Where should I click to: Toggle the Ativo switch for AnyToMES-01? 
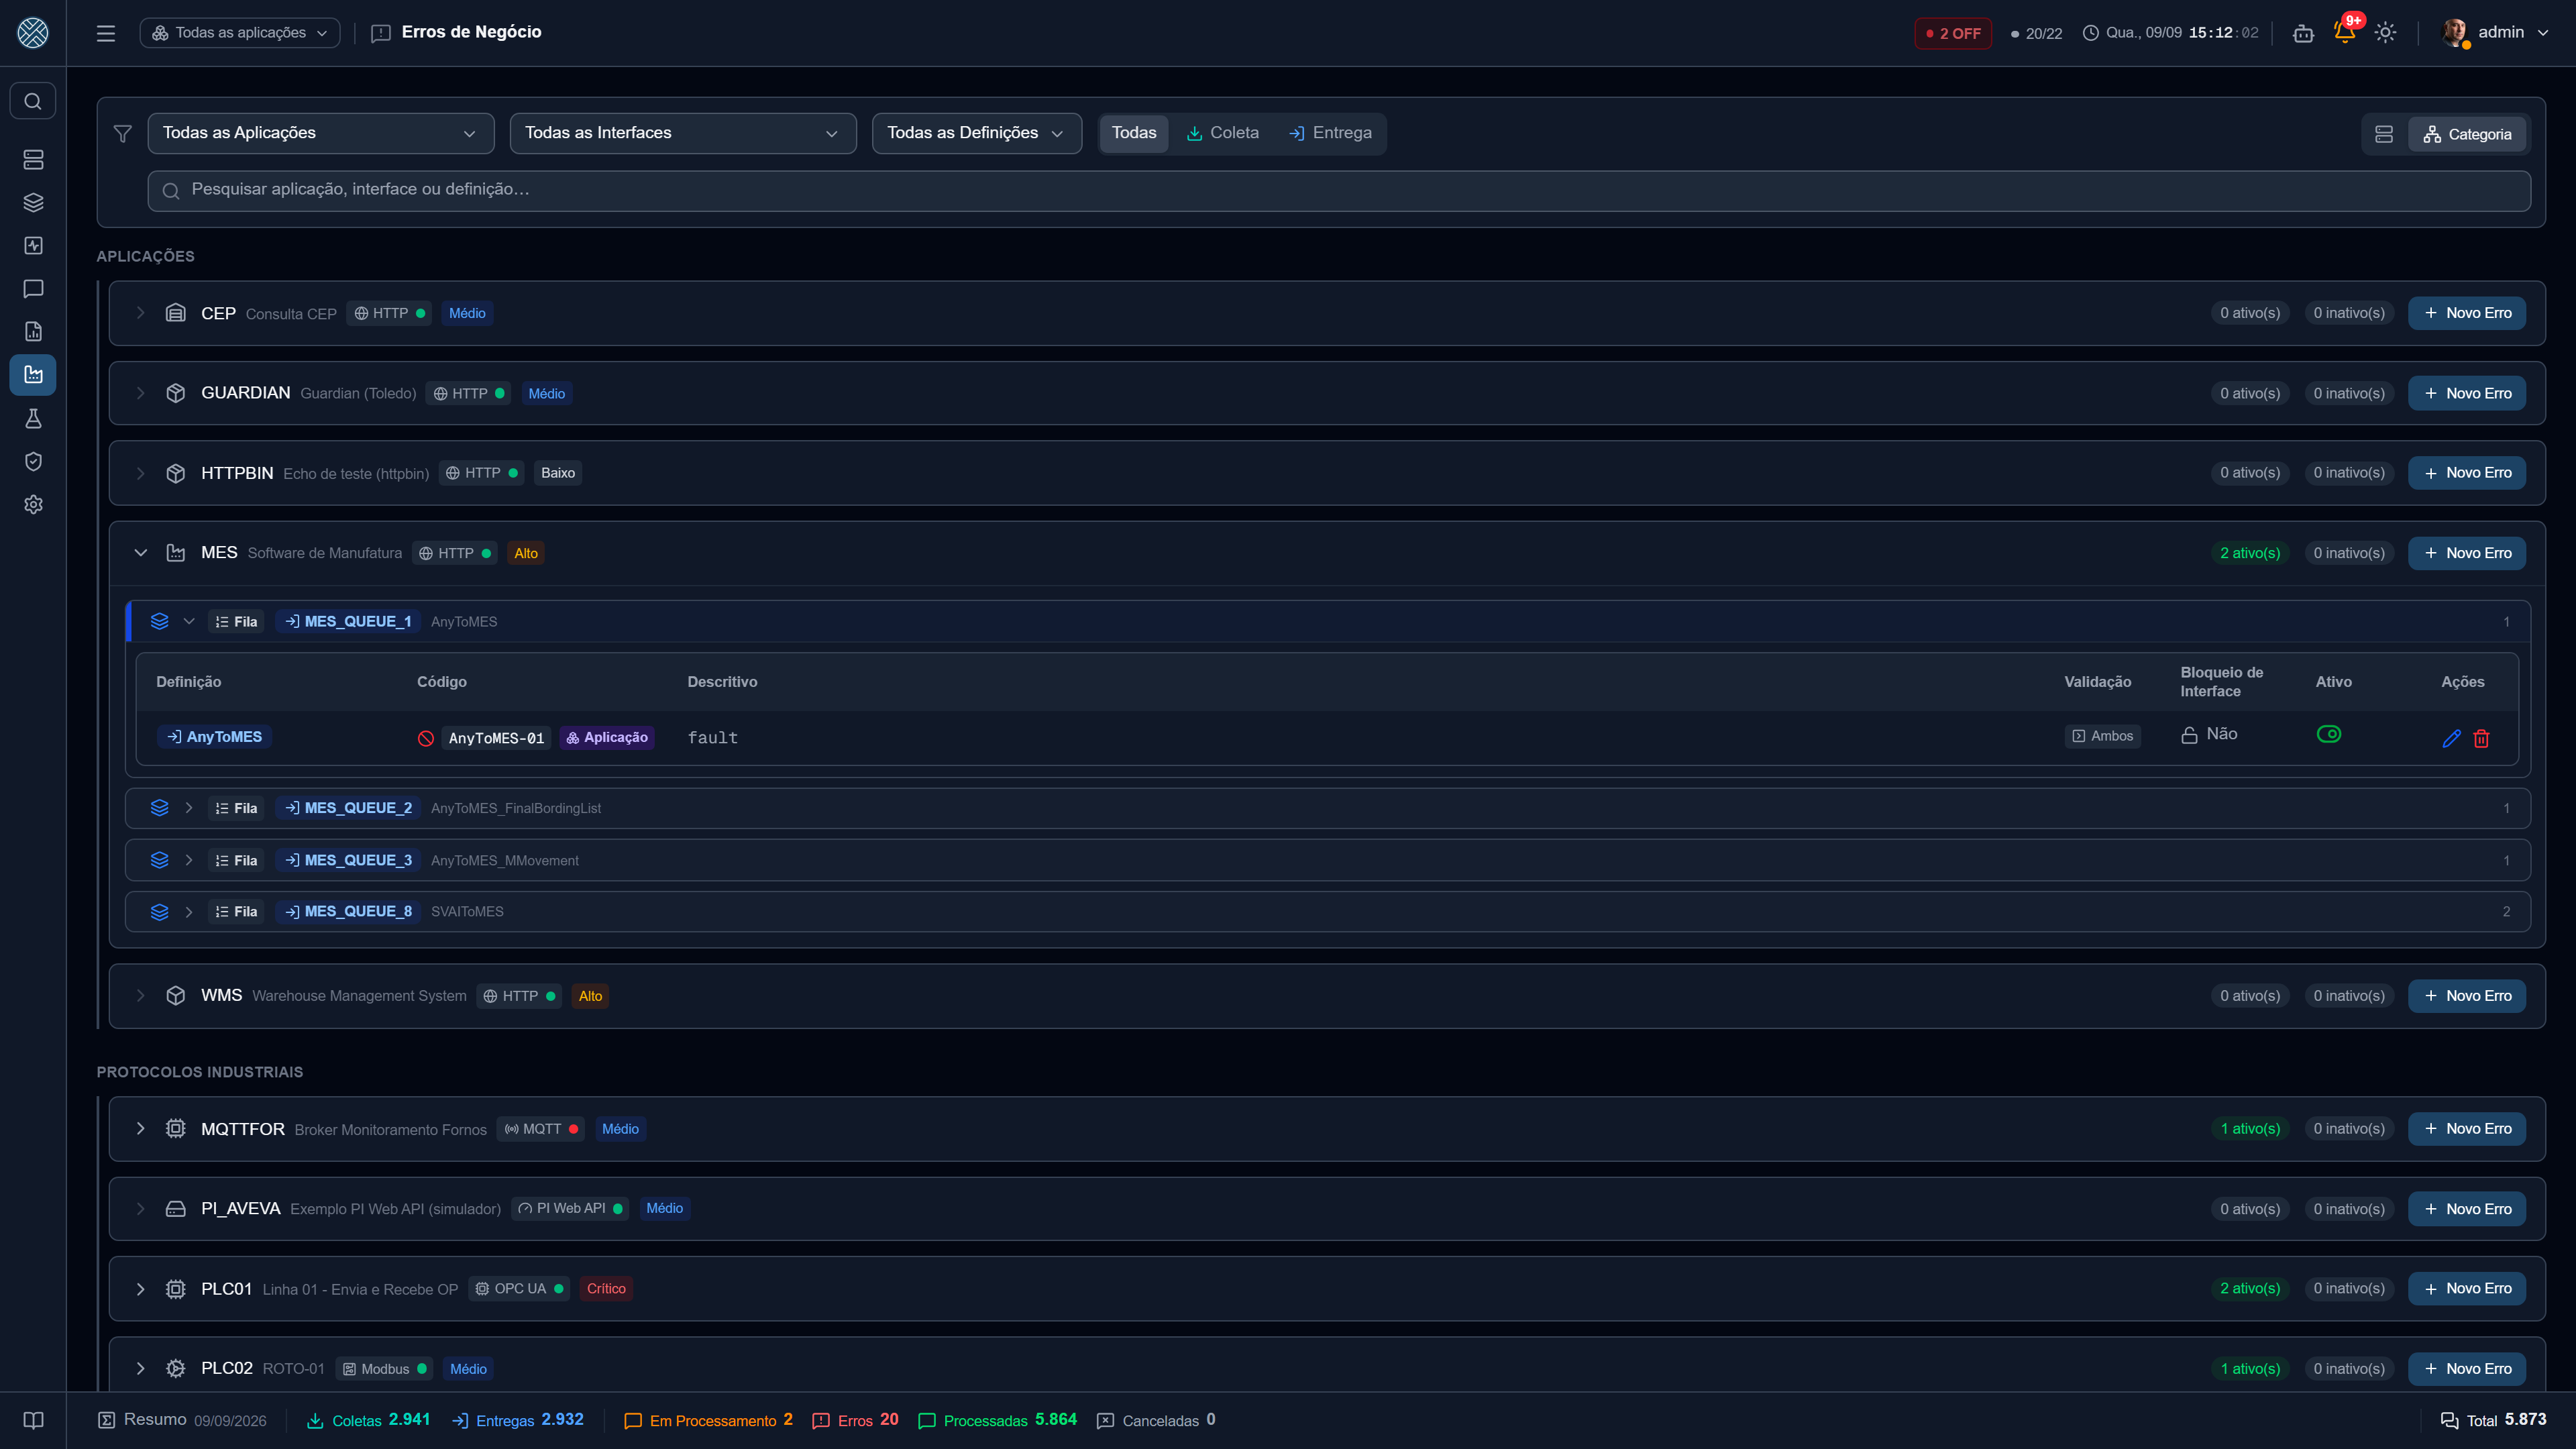[2328, 734]
